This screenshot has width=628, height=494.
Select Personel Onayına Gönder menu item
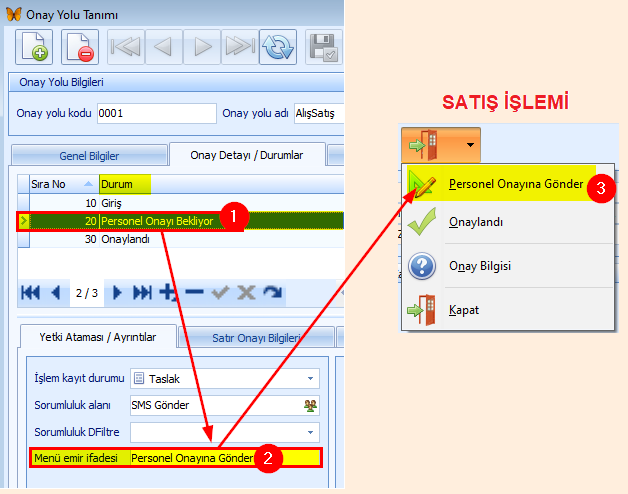click(x=515, y=185)
